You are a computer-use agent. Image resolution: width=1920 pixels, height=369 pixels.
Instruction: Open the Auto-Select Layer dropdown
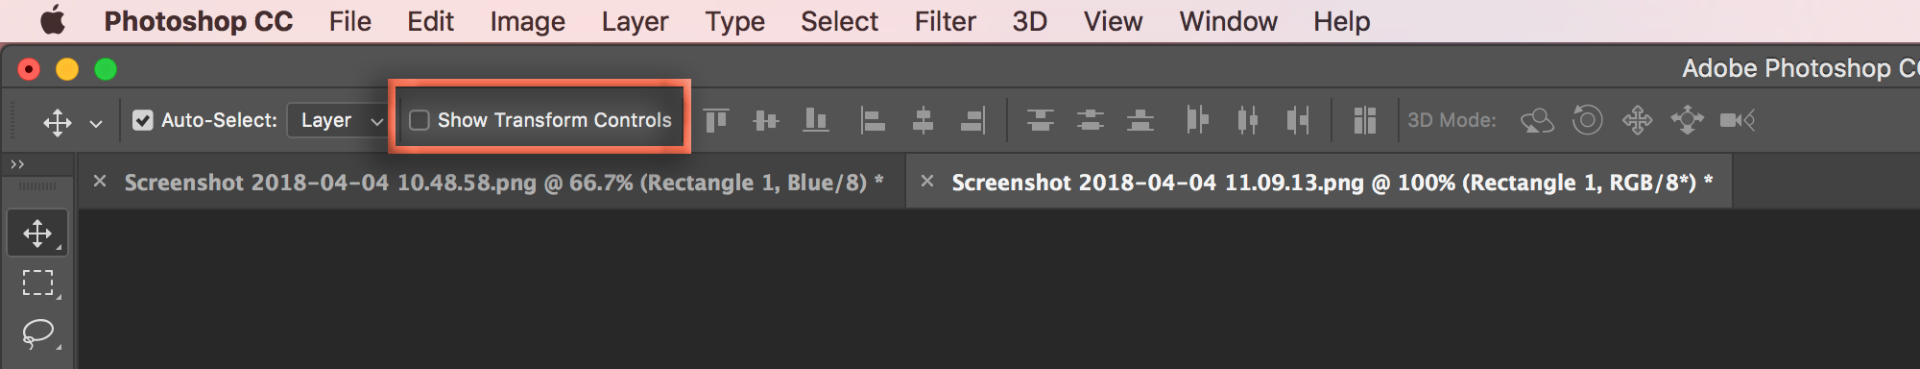(x=339, y=120)
